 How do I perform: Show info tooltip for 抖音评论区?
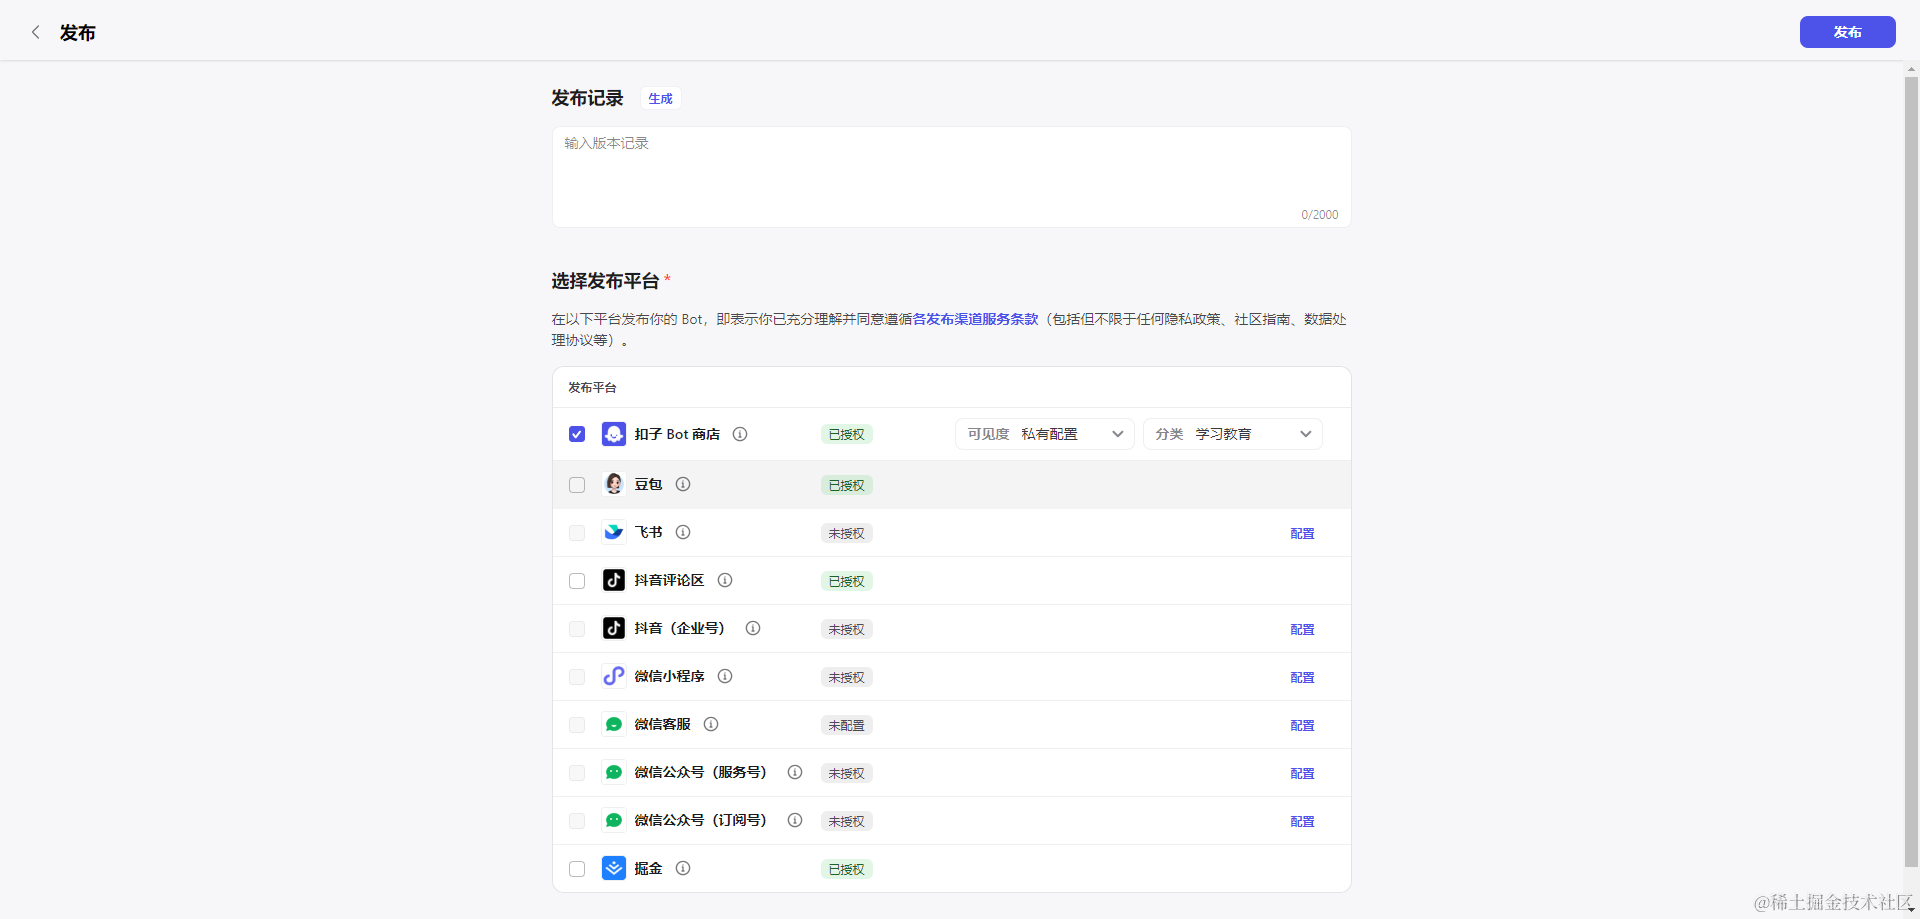point(725,580)
